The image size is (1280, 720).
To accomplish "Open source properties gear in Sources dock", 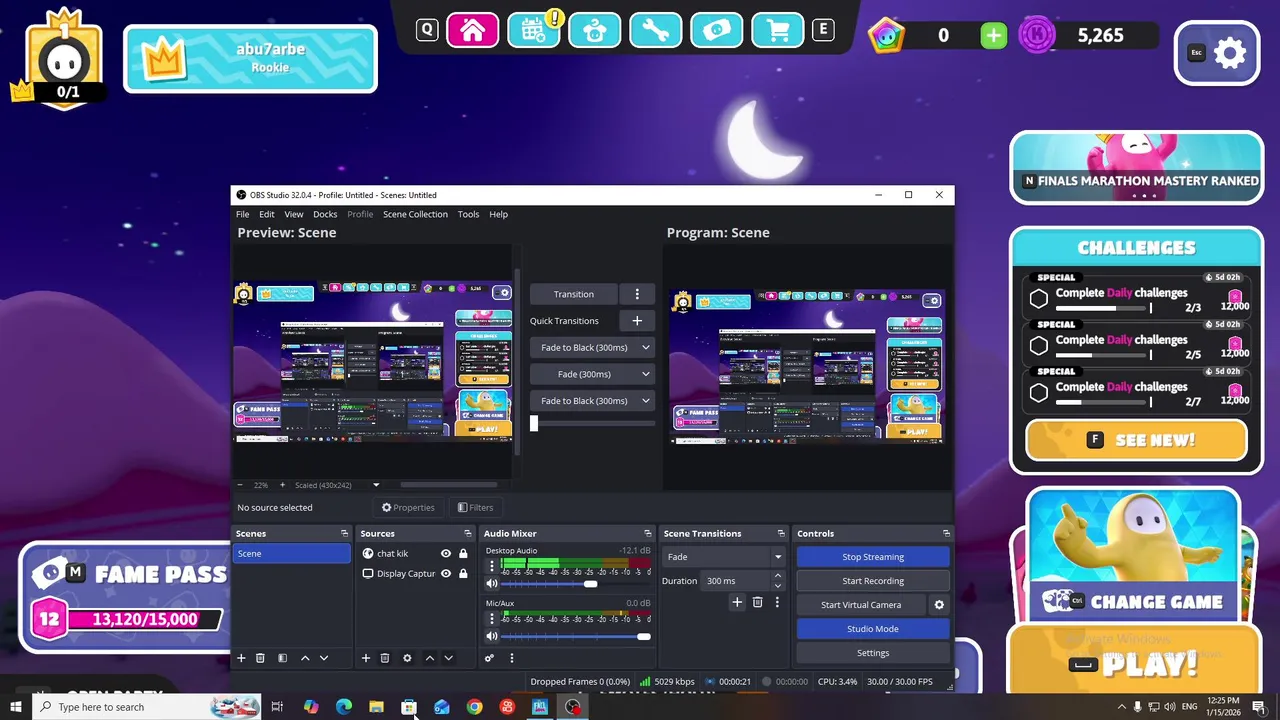I will tap(407, 658).
